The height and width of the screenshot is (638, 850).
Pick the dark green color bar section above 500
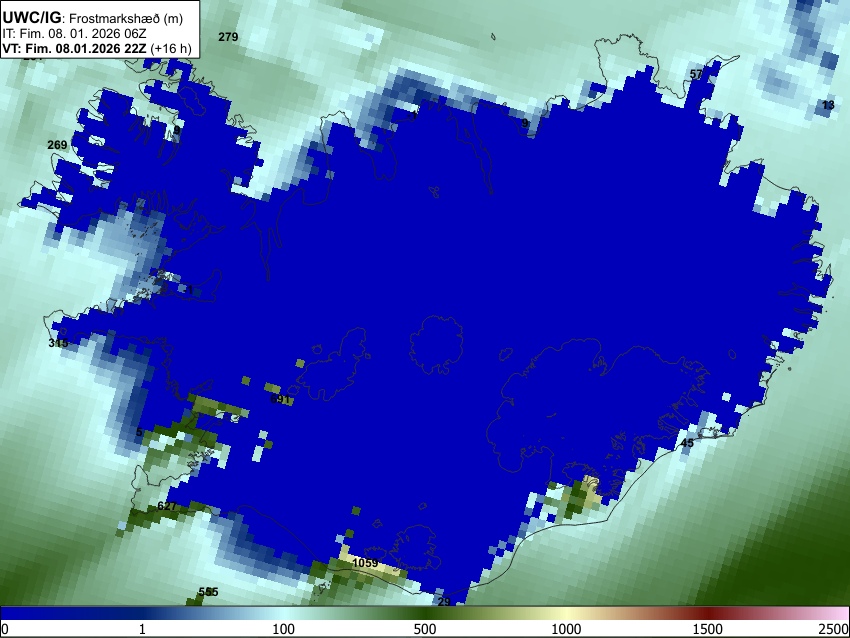tap(424, 613)
